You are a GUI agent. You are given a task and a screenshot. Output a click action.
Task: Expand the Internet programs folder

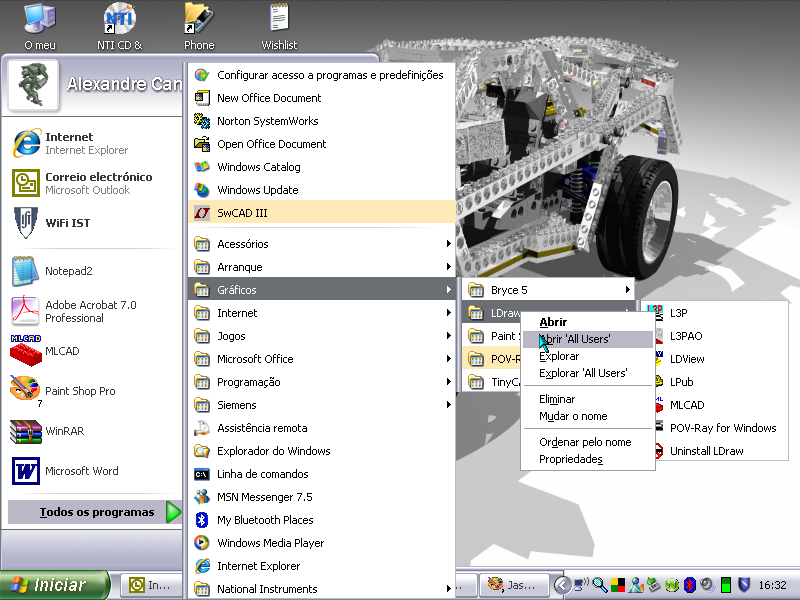point(321,313)
